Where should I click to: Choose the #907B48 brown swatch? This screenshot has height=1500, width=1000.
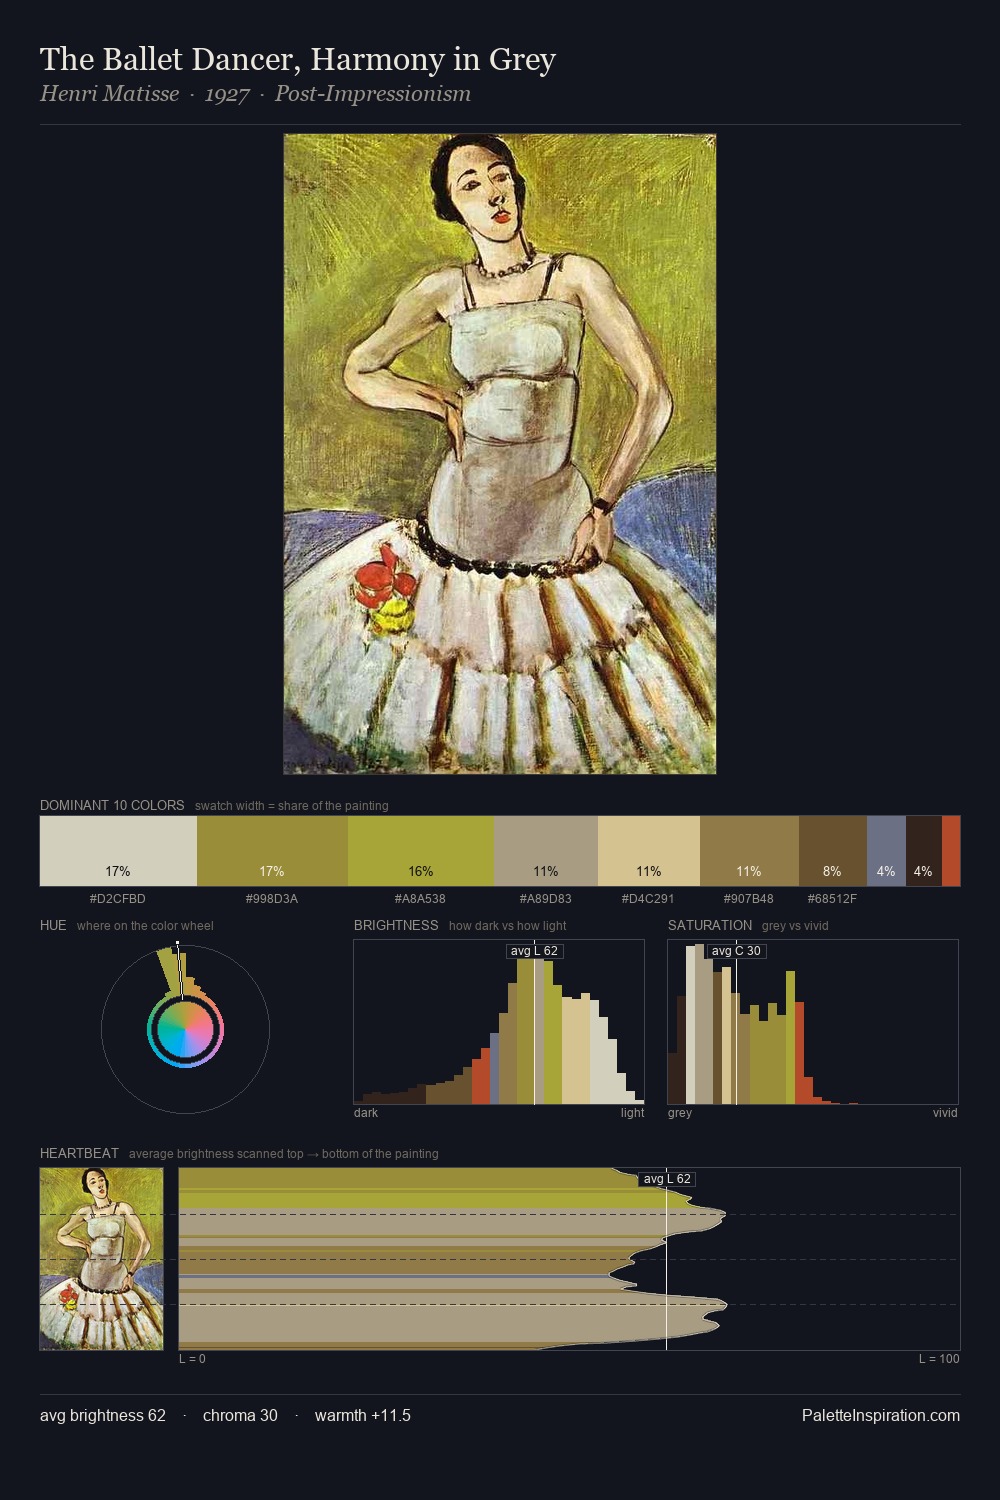749,851
